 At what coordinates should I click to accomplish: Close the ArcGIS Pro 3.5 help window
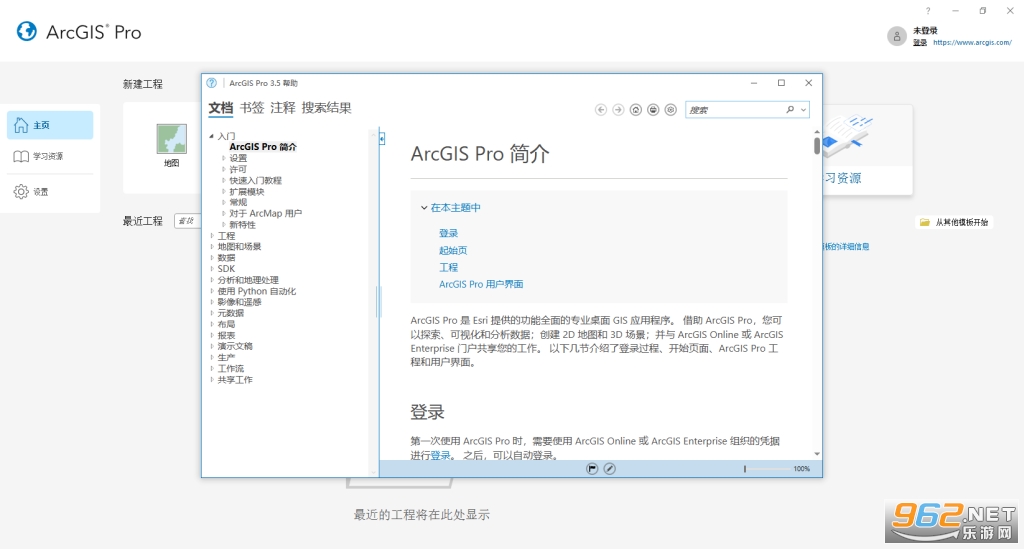click(x=808, y=83)
